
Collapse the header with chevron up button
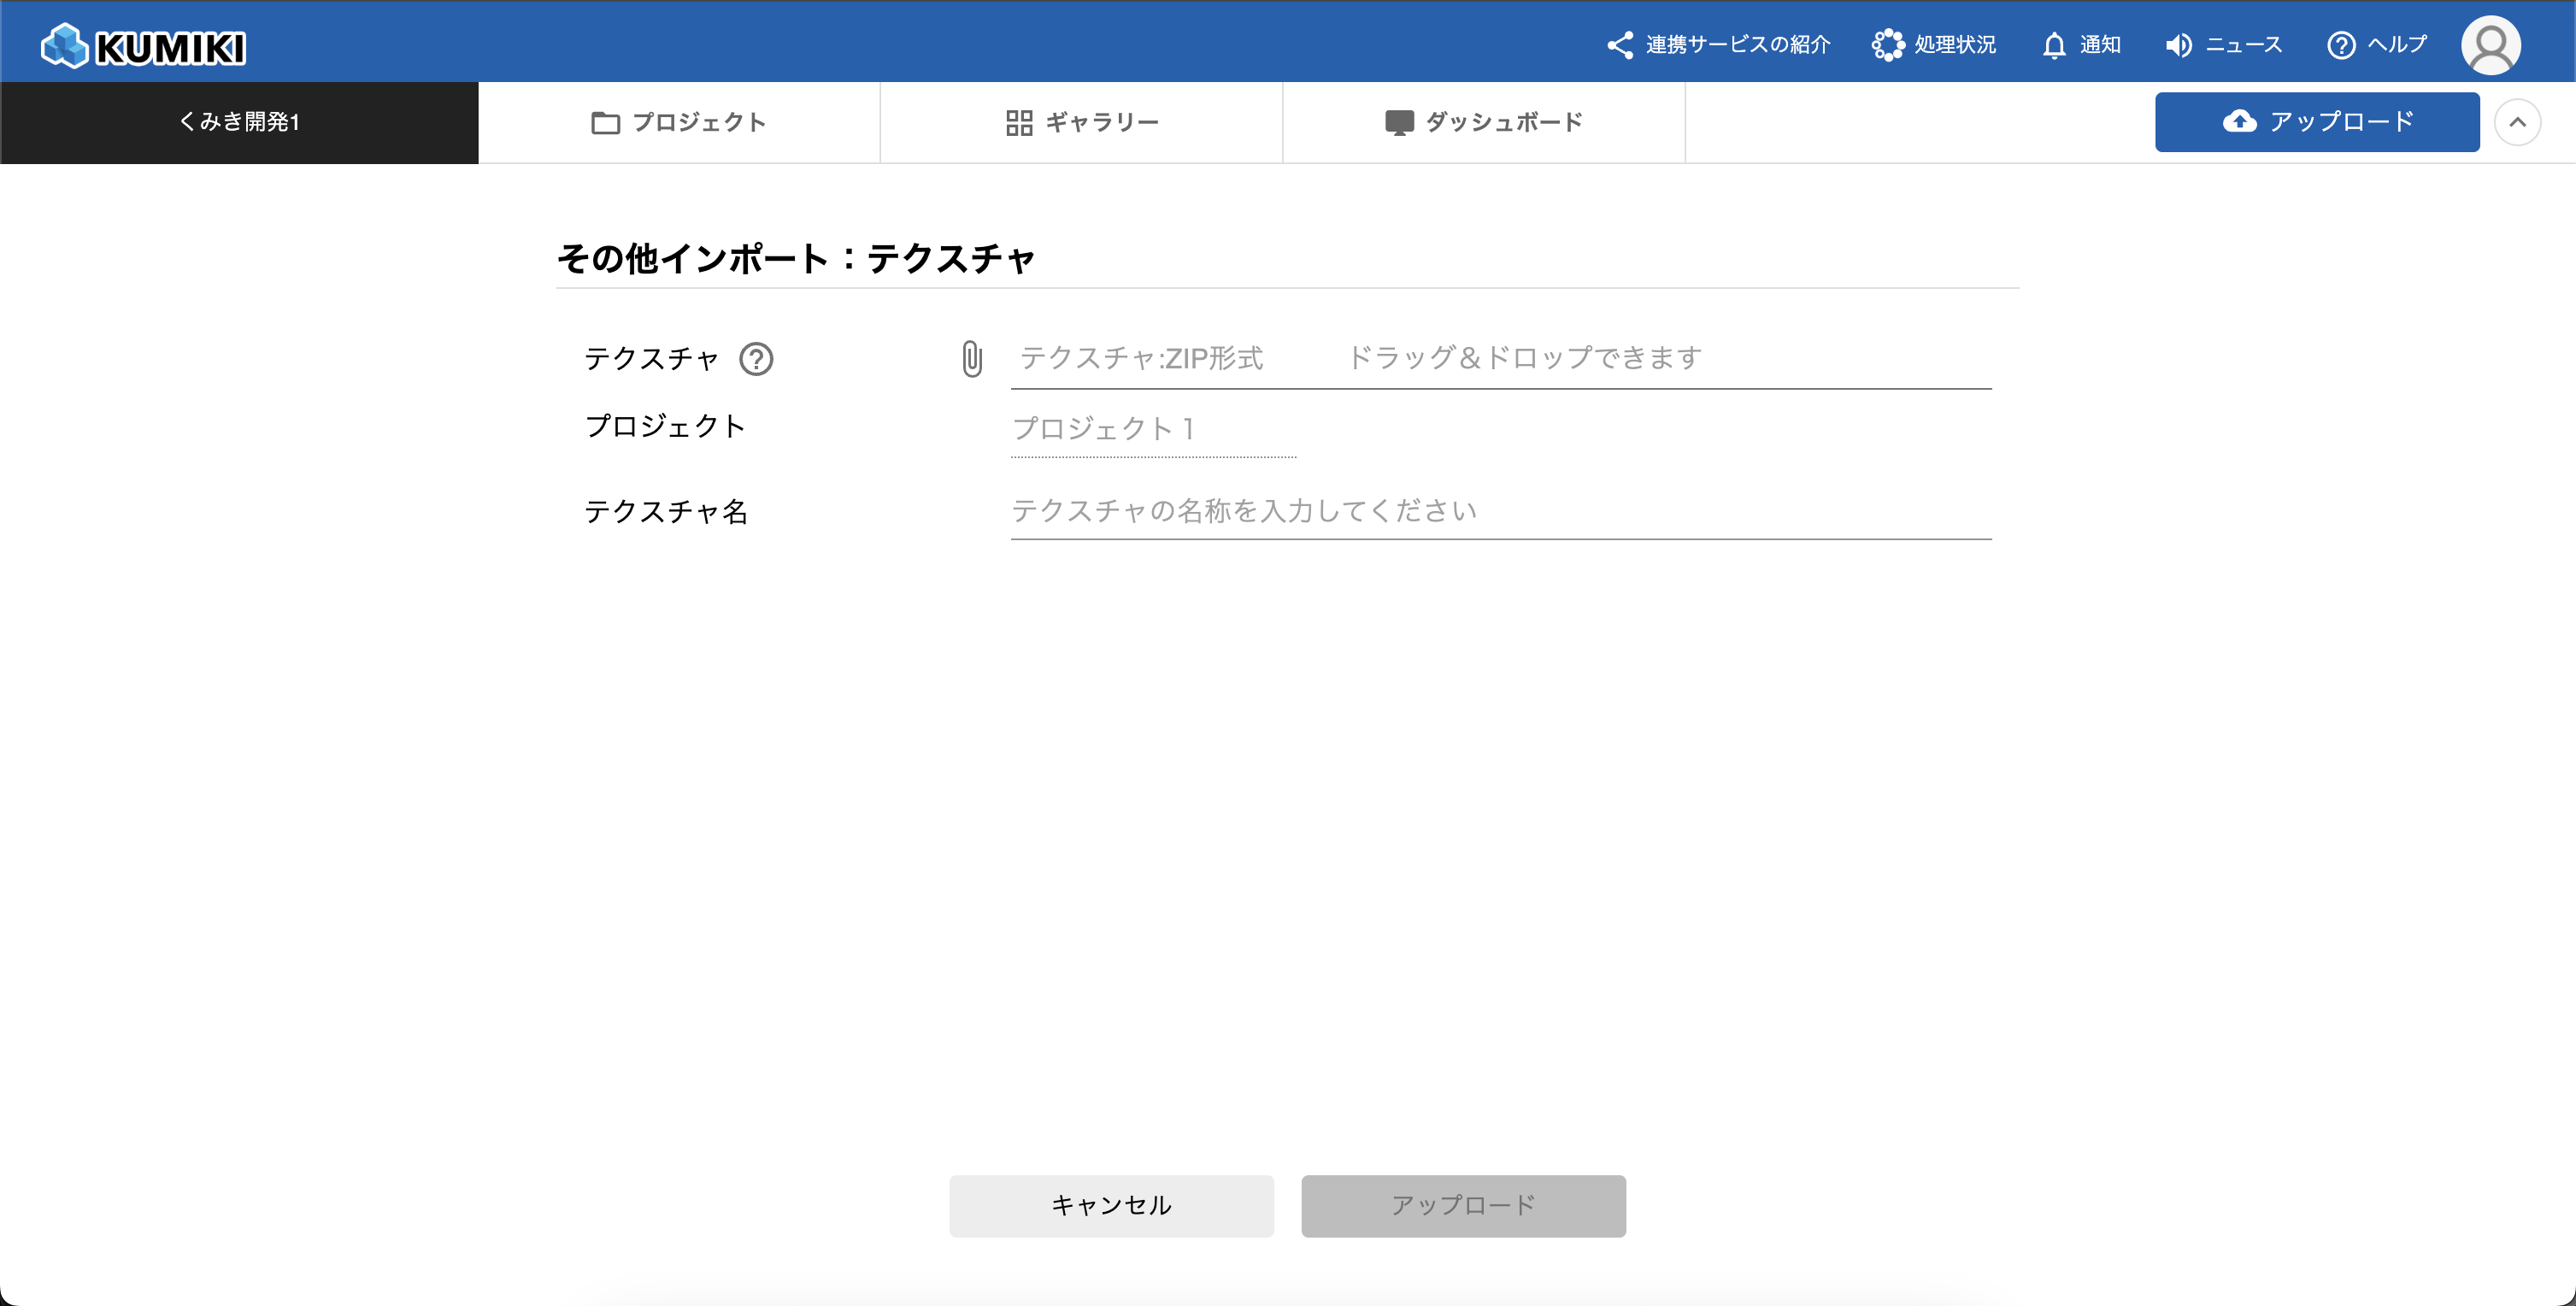[x=2517, y=122]
